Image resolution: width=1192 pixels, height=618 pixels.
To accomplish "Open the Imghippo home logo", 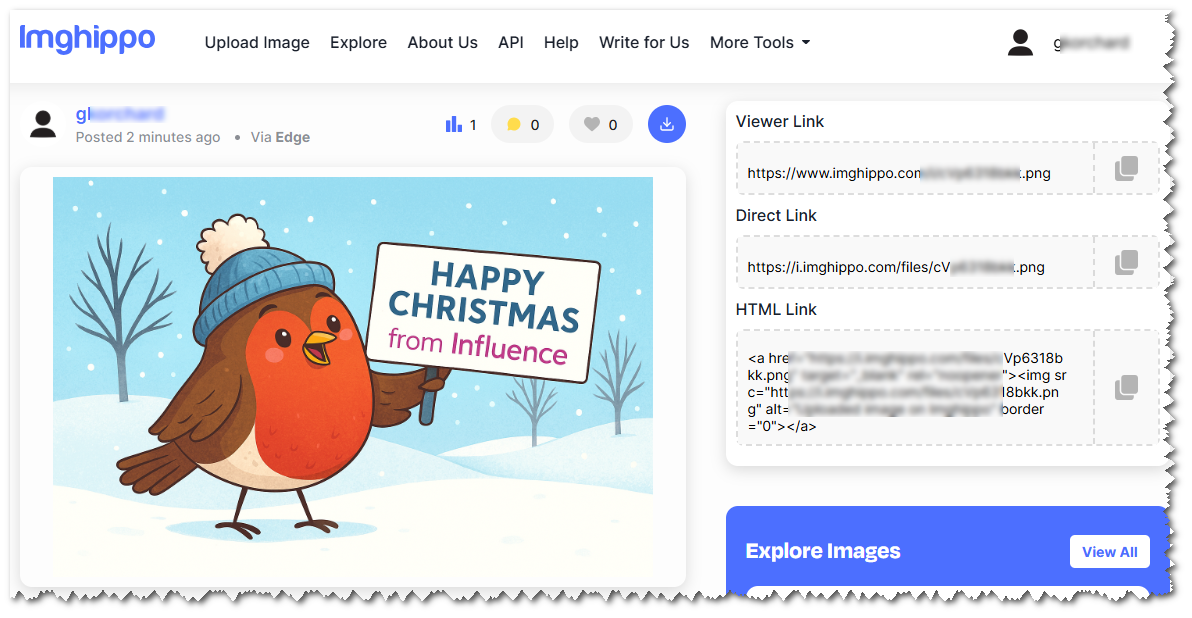I will click(x=87, y=39).
